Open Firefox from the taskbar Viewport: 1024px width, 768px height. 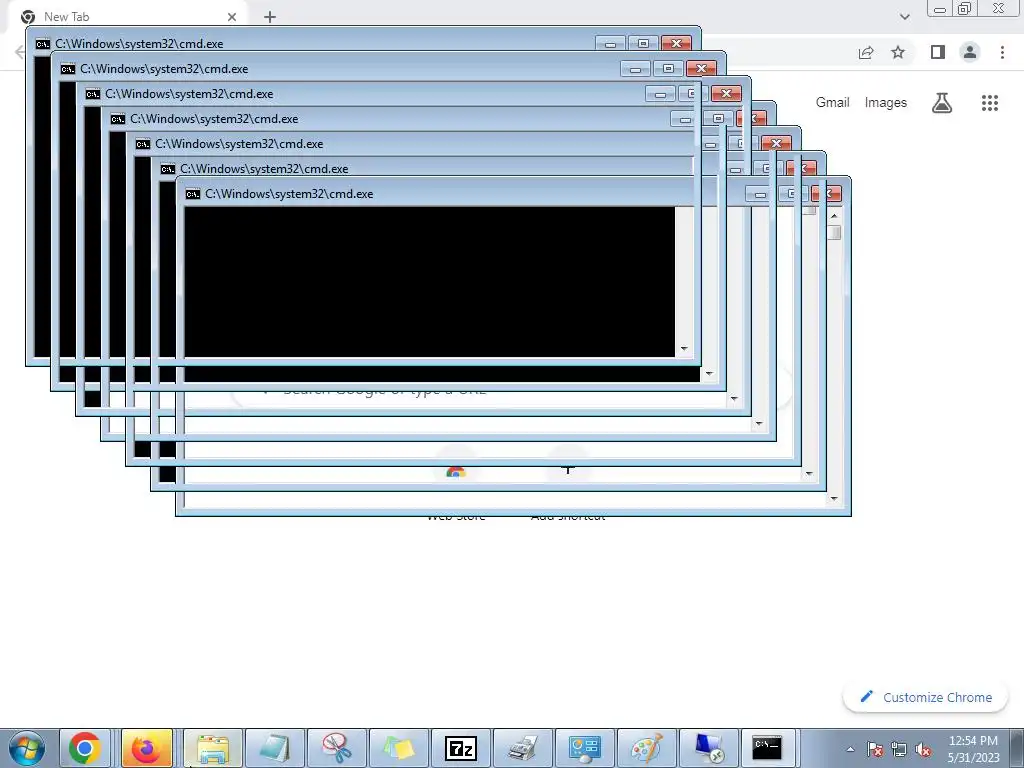[146, 748]
